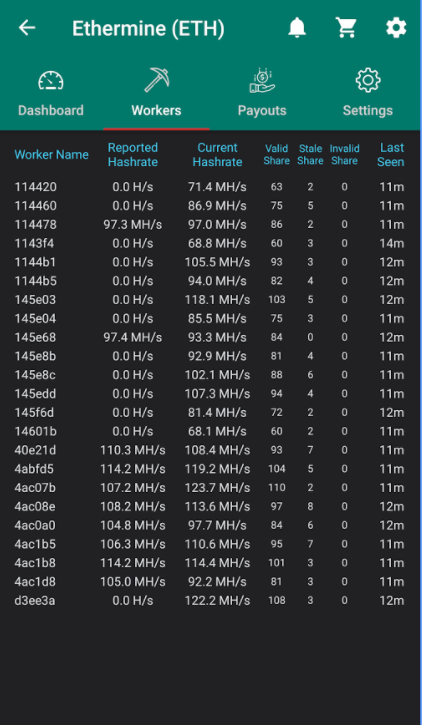The image size is (422, 725).
Task: Open the top-right gear settings icon
Action: (396, 28)
